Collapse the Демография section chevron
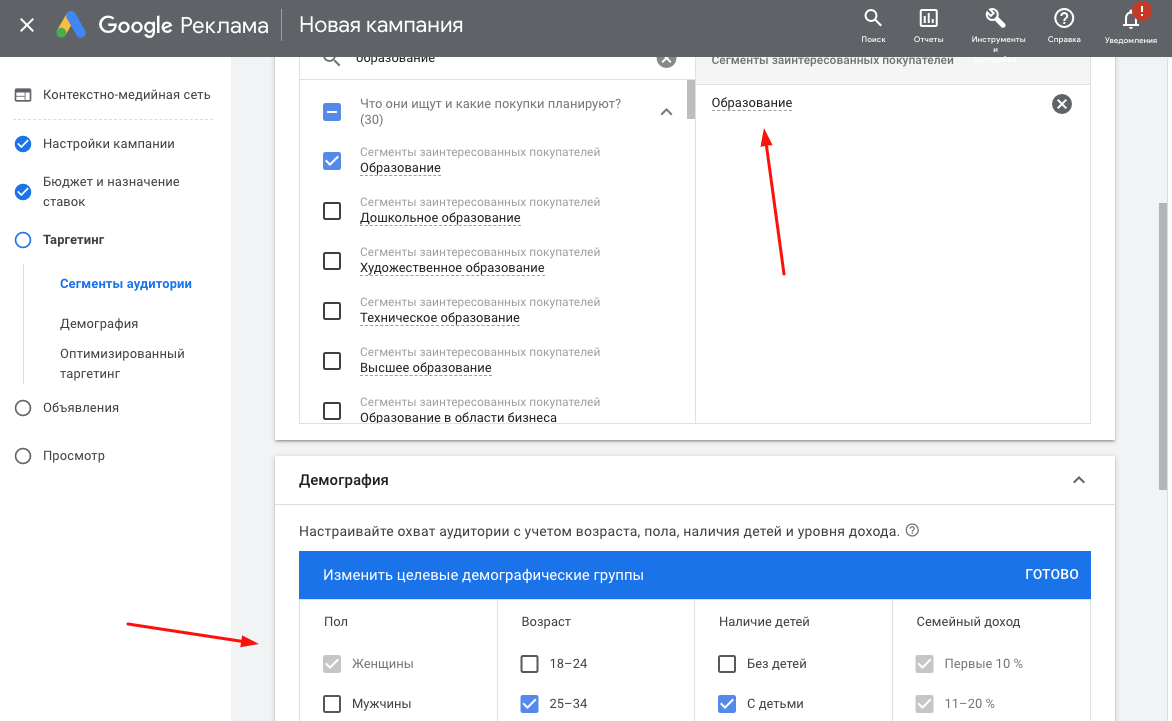 [1078, 480]
